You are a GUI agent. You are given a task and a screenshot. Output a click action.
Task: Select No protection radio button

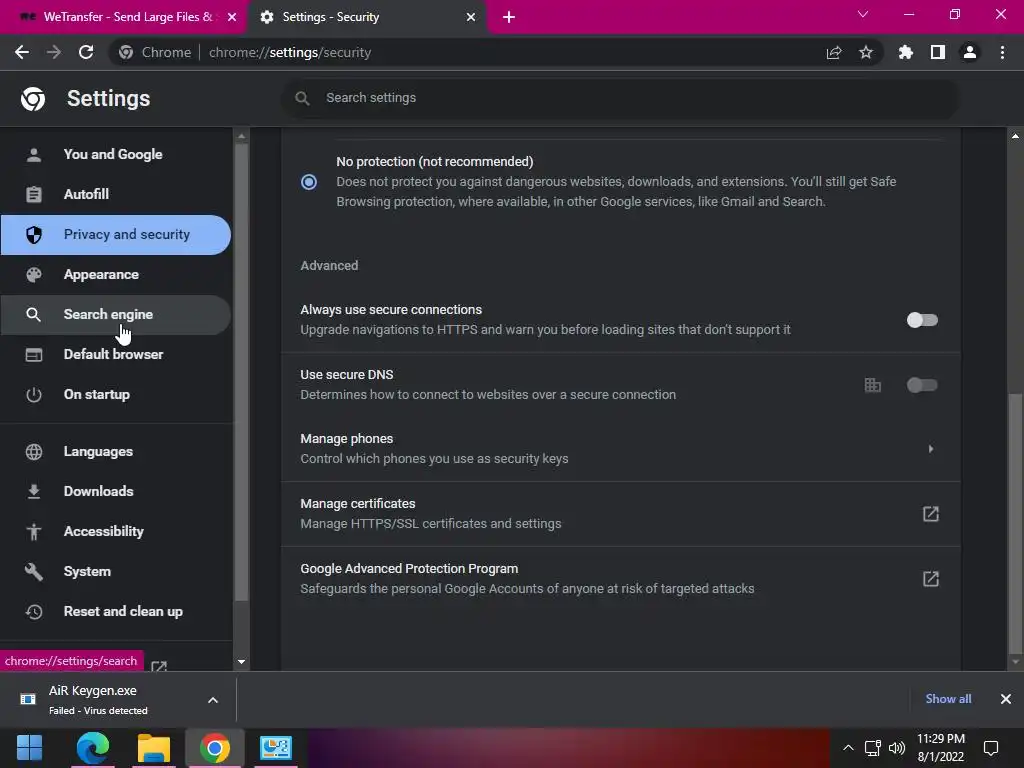[309, 182]
